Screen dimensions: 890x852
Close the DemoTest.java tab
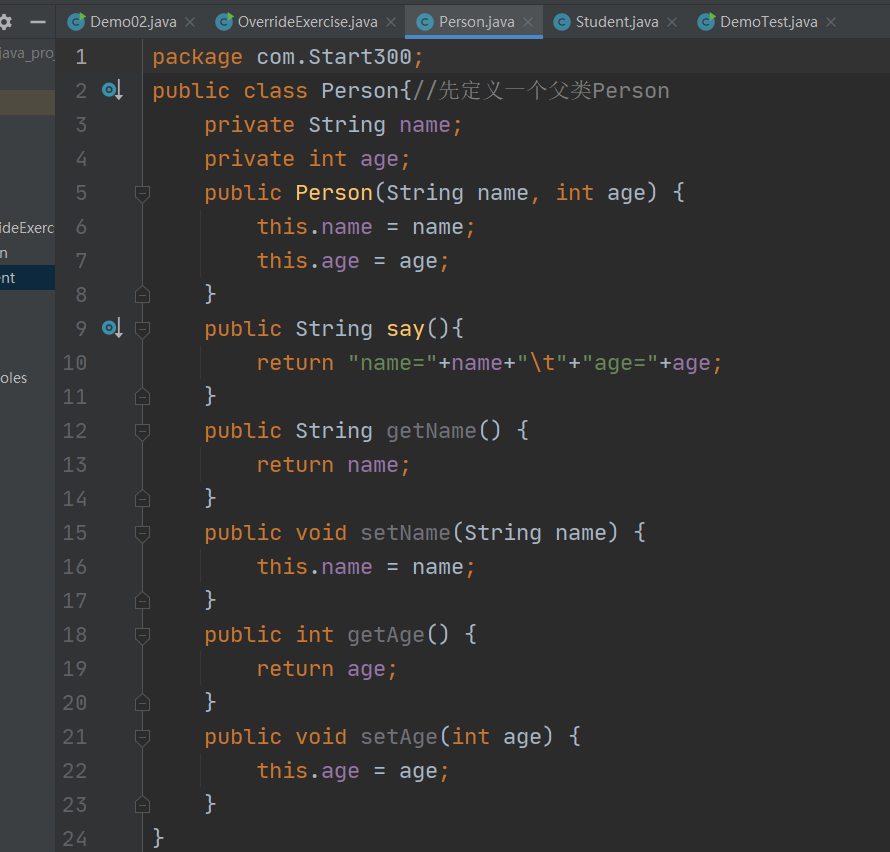831,22
